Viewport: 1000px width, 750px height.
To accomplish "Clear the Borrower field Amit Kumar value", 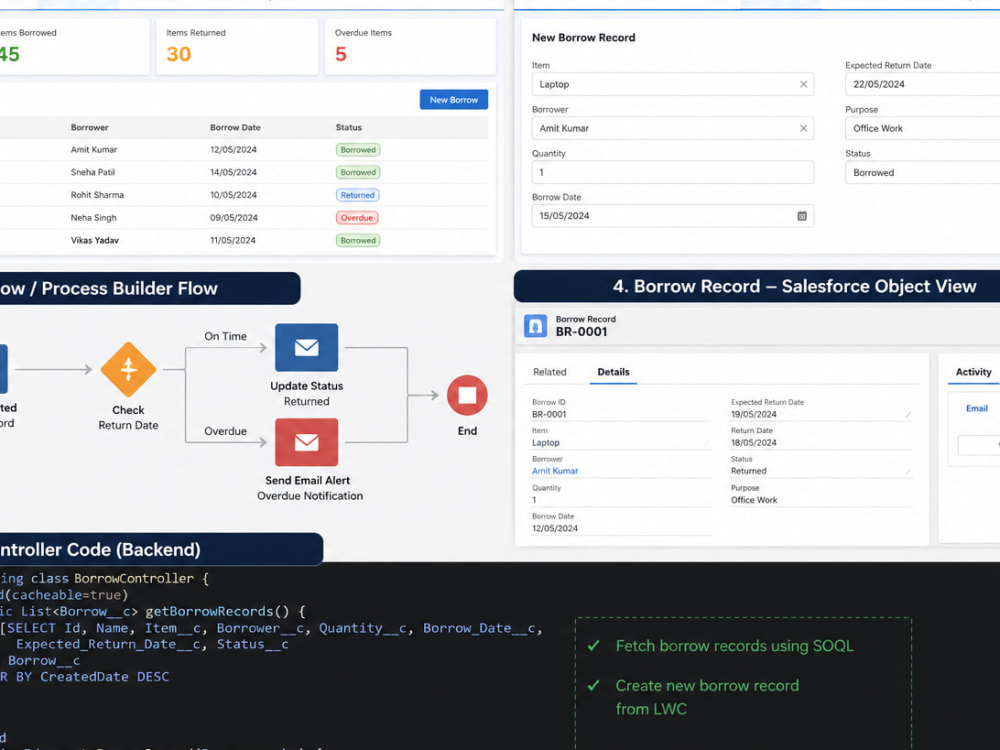I will [804, 128].
